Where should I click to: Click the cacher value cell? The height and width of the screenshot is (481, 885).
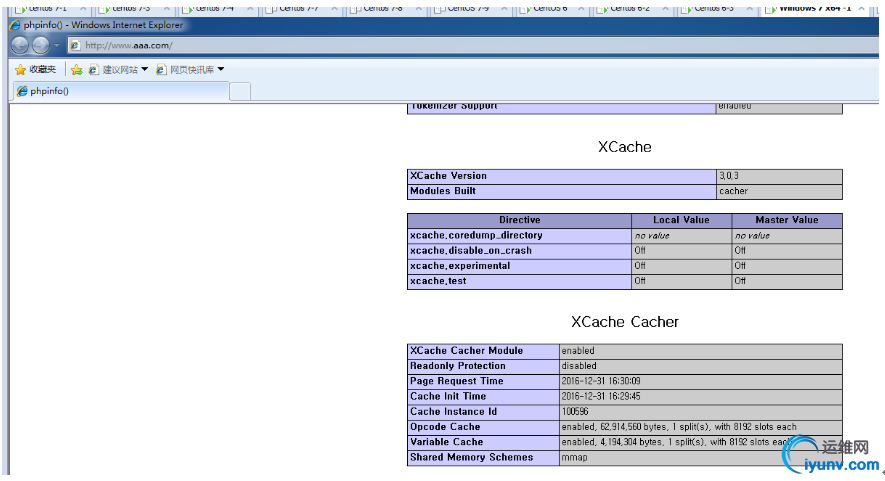(779, 191)
